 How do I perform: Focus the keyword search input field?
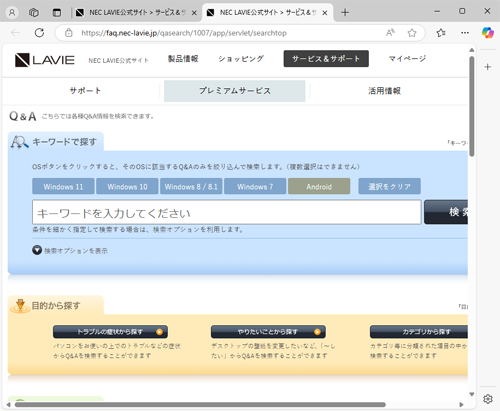227,212
